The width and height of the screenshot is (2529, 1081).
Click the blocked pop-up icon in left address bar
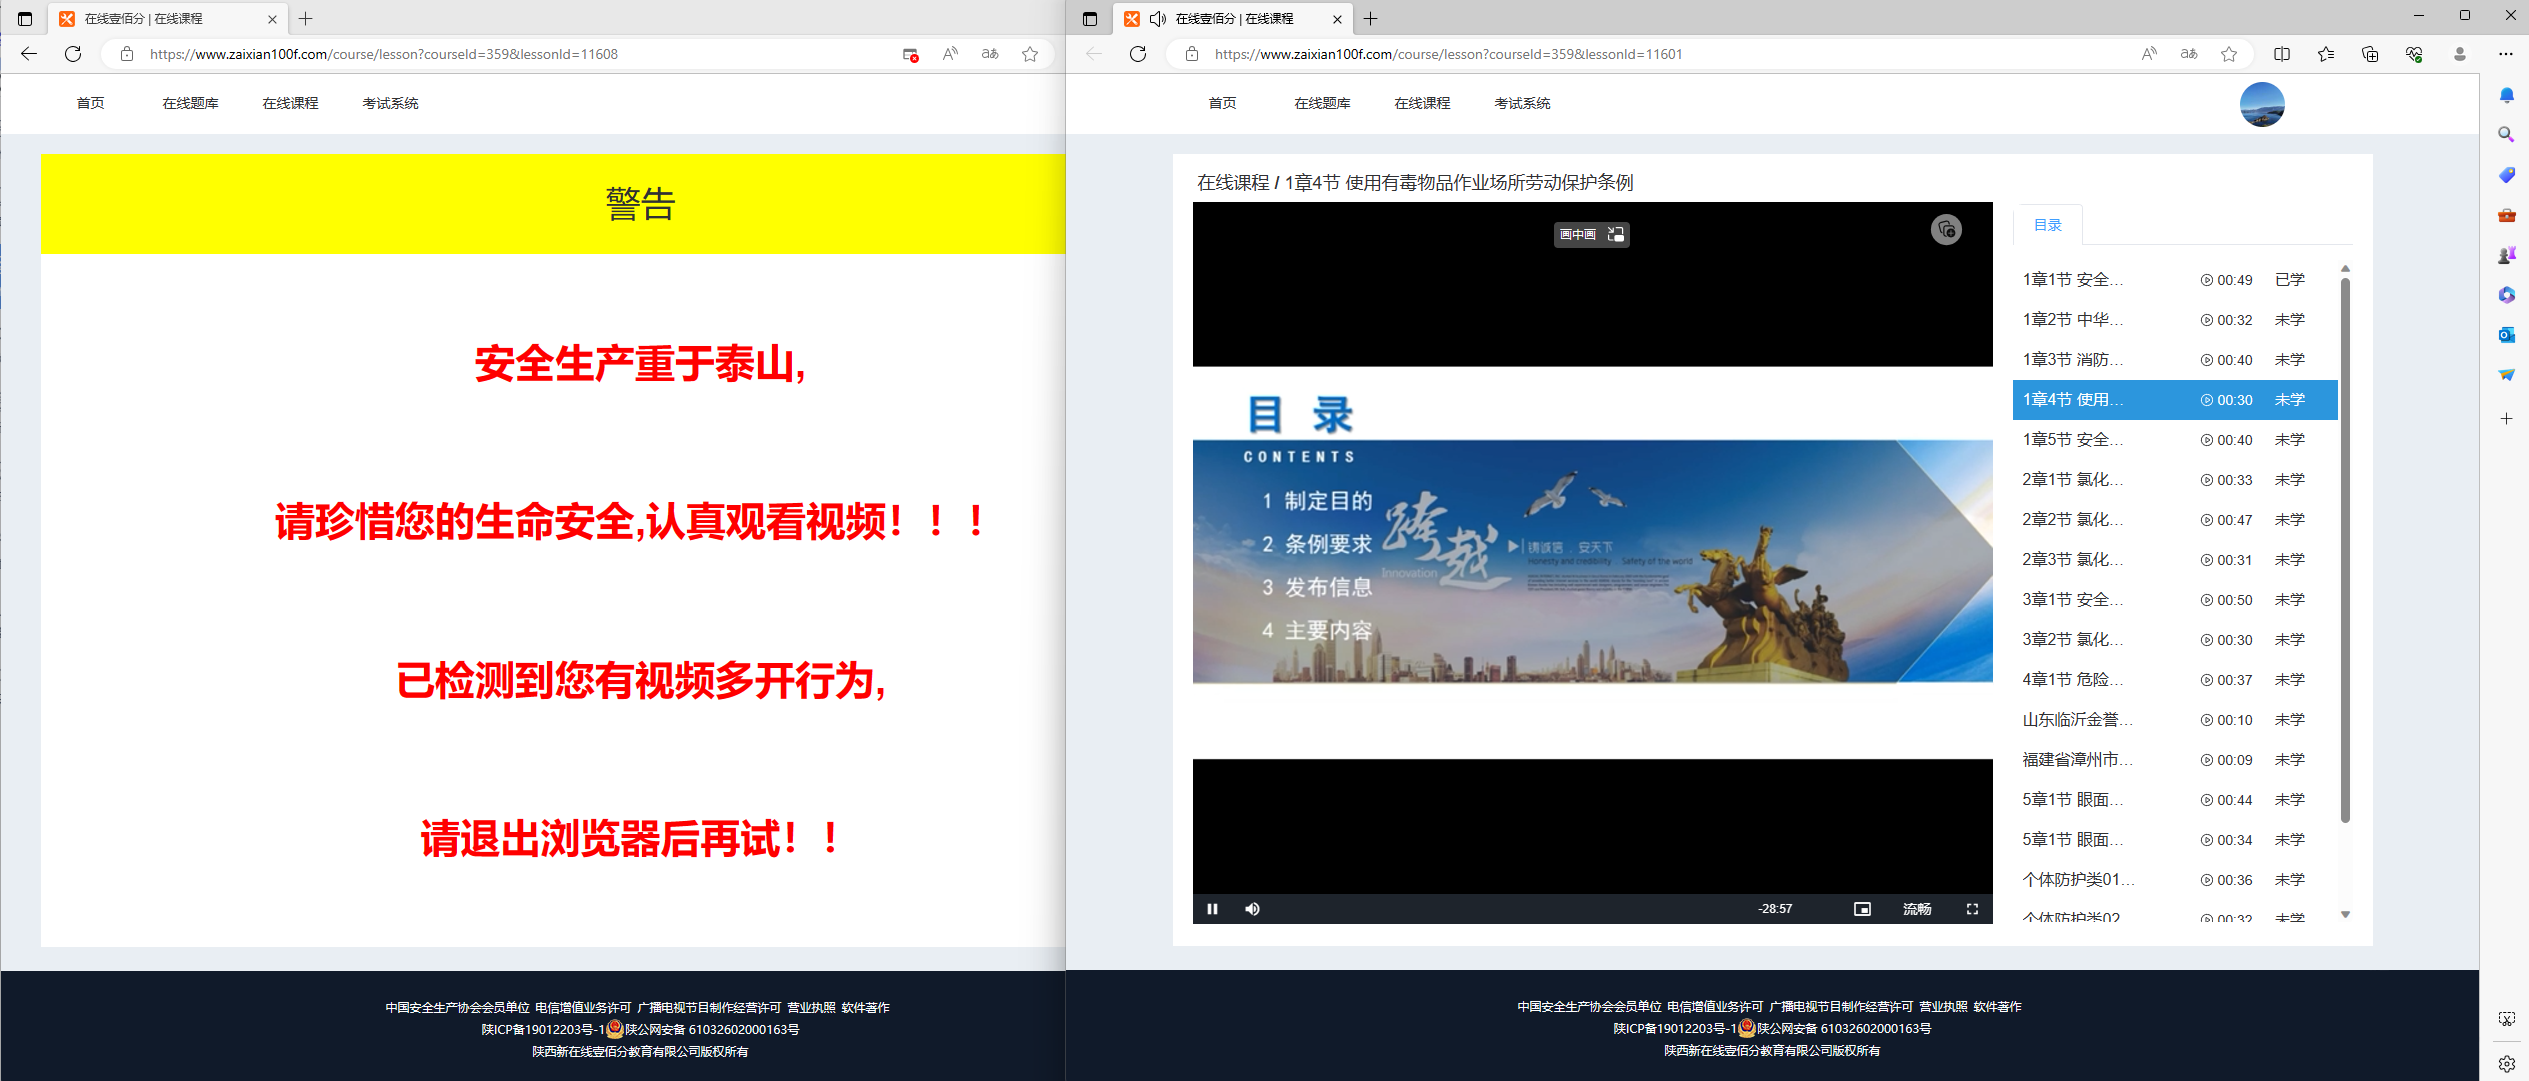pos(910,54)
